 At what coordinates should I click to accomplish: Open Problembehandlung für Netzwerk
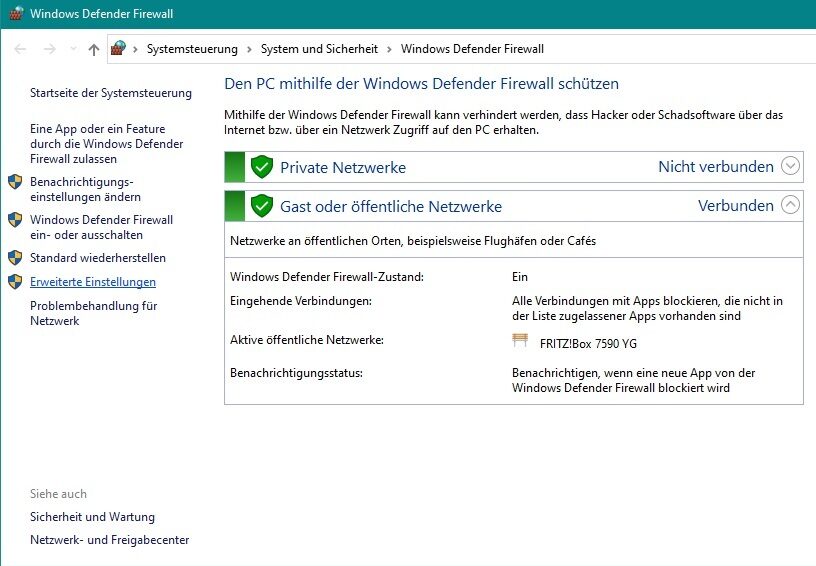[x=93, y=313]
